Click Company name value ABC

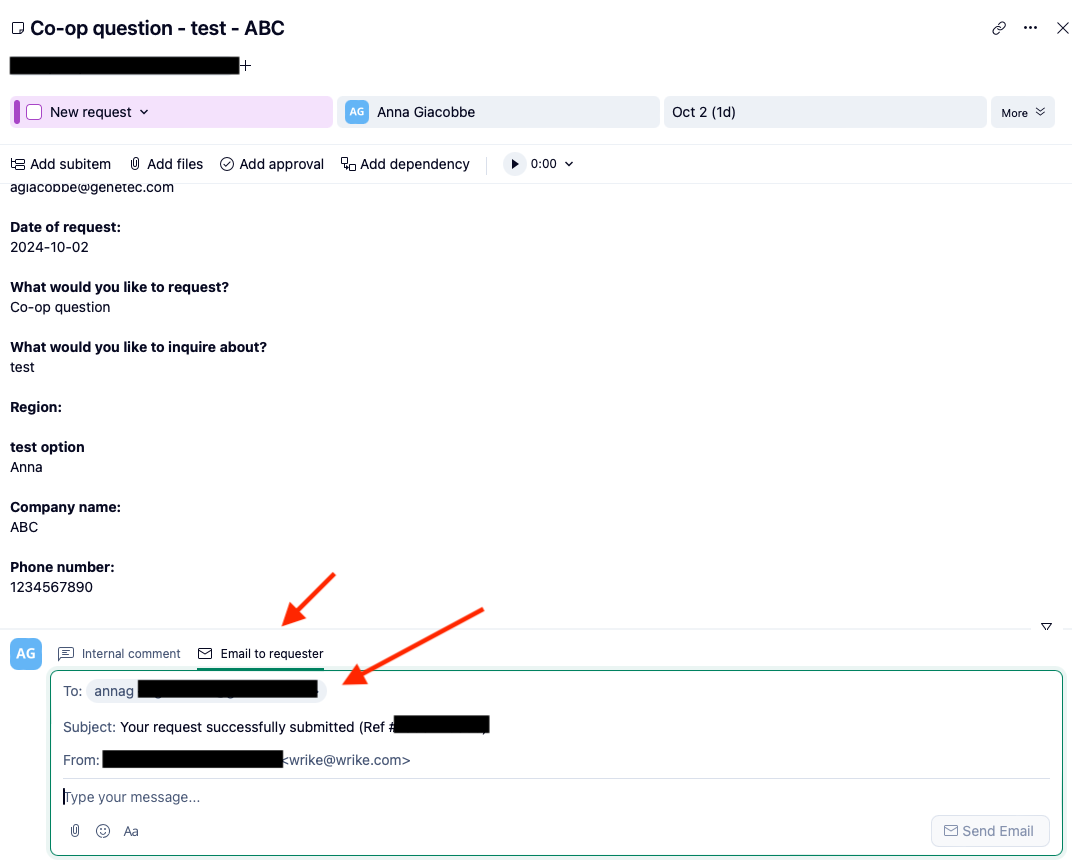pos(24,527)
